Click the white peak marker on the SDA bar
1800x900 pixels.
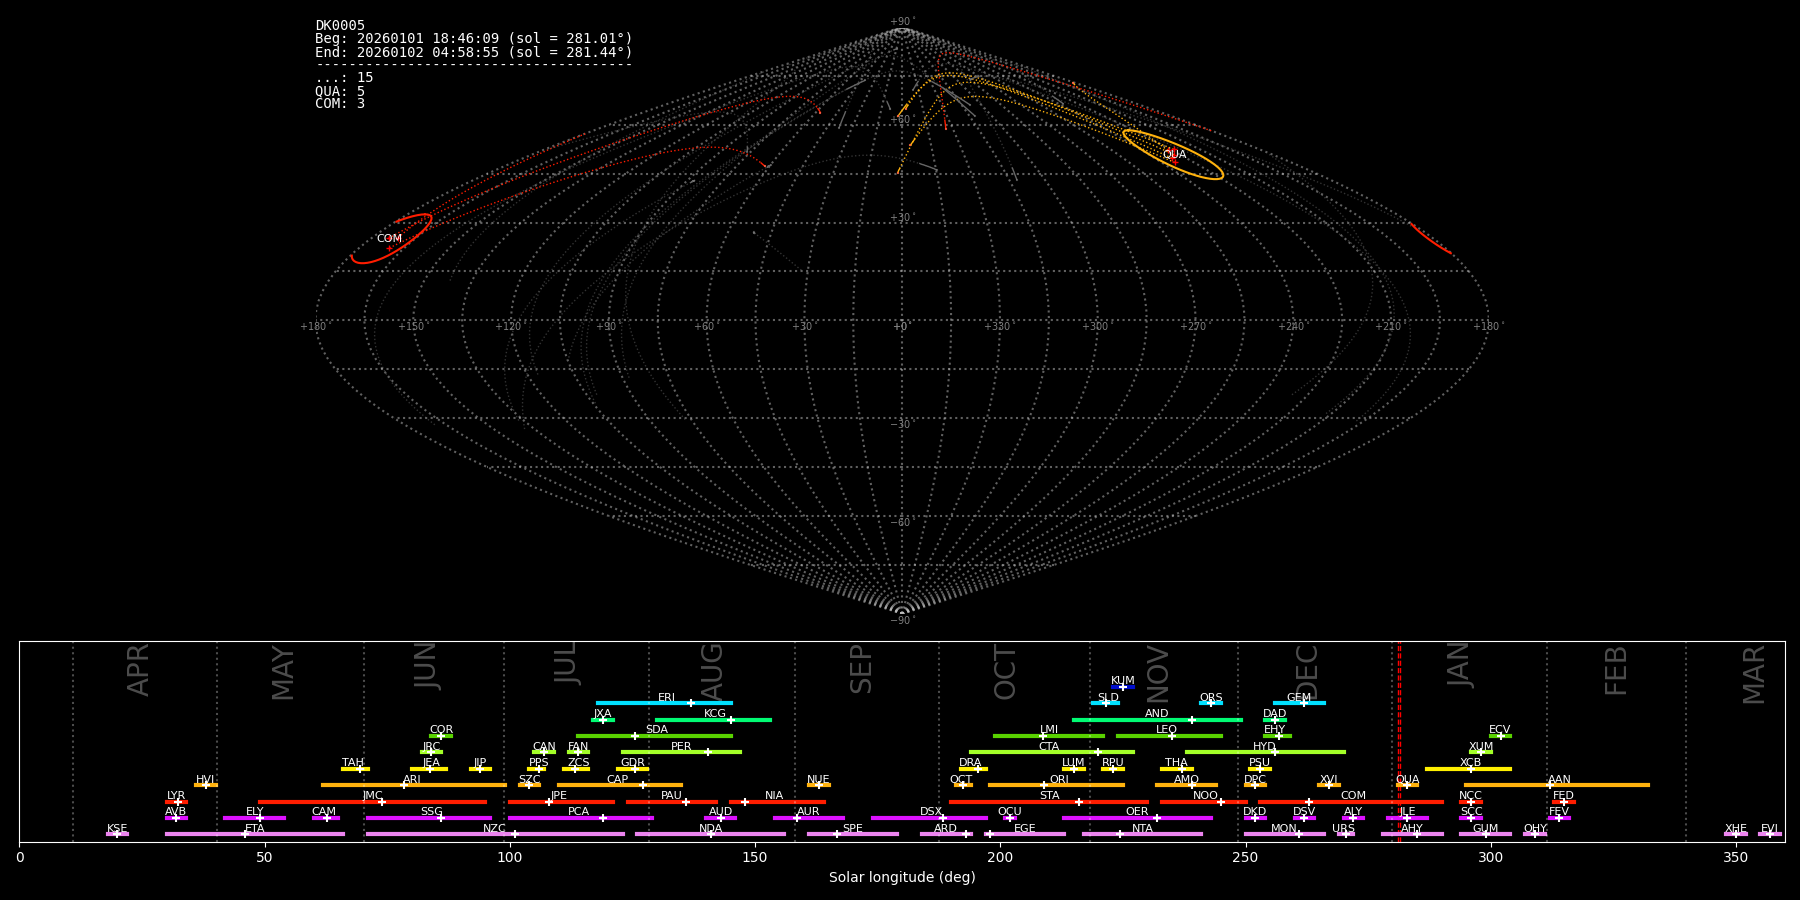coord(634,736)
